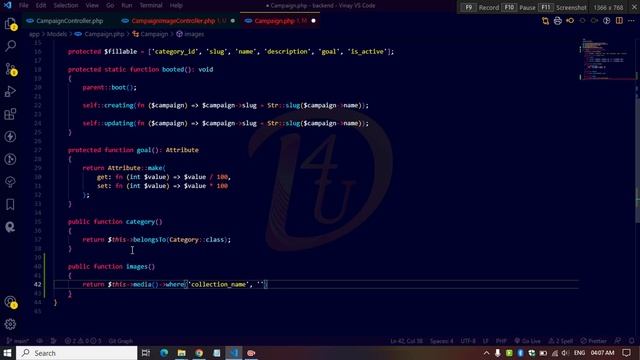Open Google Chrome from taskbar

[x=199, y=353]
